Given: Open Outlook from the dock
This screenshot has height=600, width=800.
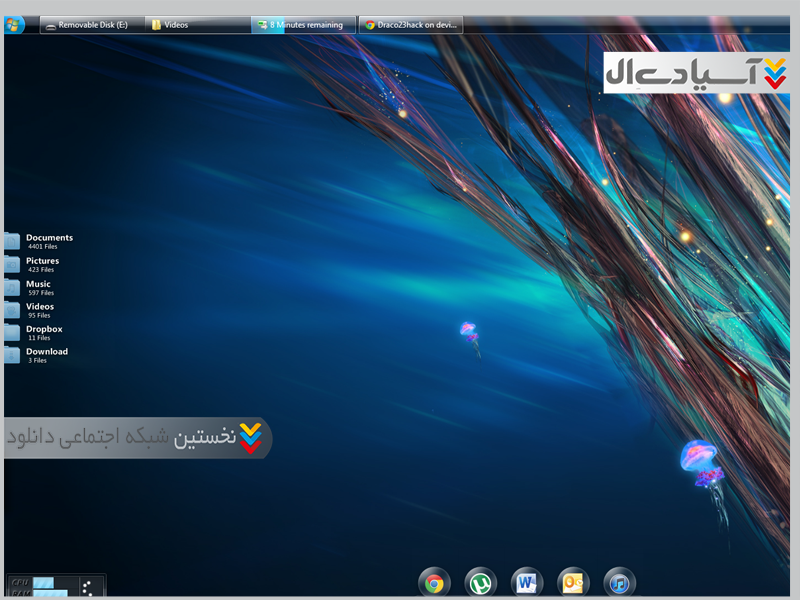Looking at the screenshot, I should click(573, 583).
